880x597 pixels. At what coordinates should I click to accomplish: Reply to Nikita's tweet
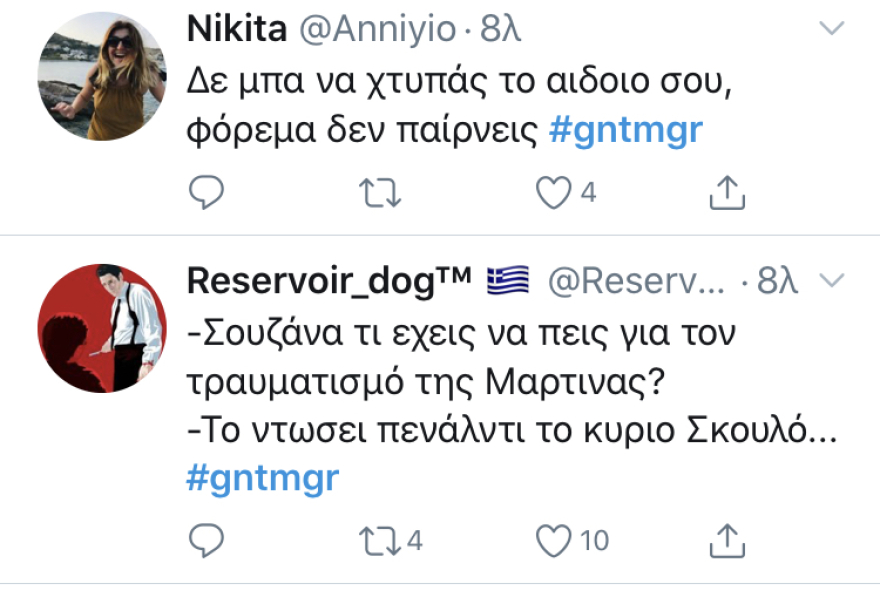207,190
